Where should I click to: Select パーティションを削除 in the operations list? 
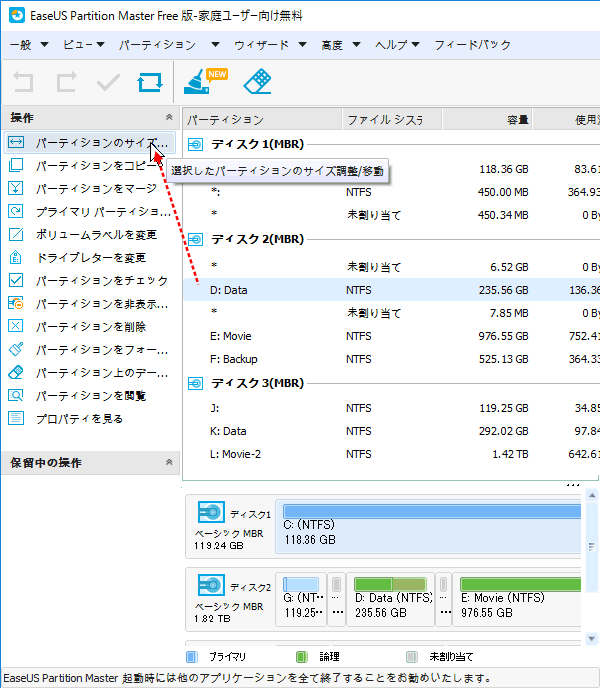tap(90, 326)
